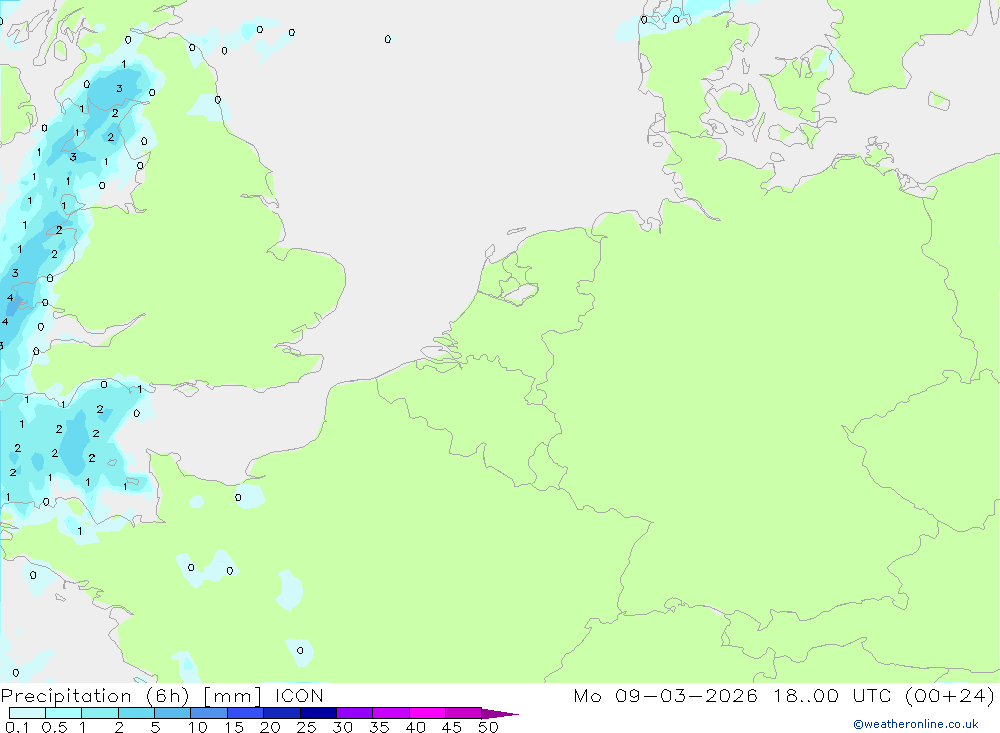The image size is (1000, 733).
Task: Click the 'Mo 09-03-2026 18..00 UTC (00+24)' timestamp
Action: (x=784, y=696)
